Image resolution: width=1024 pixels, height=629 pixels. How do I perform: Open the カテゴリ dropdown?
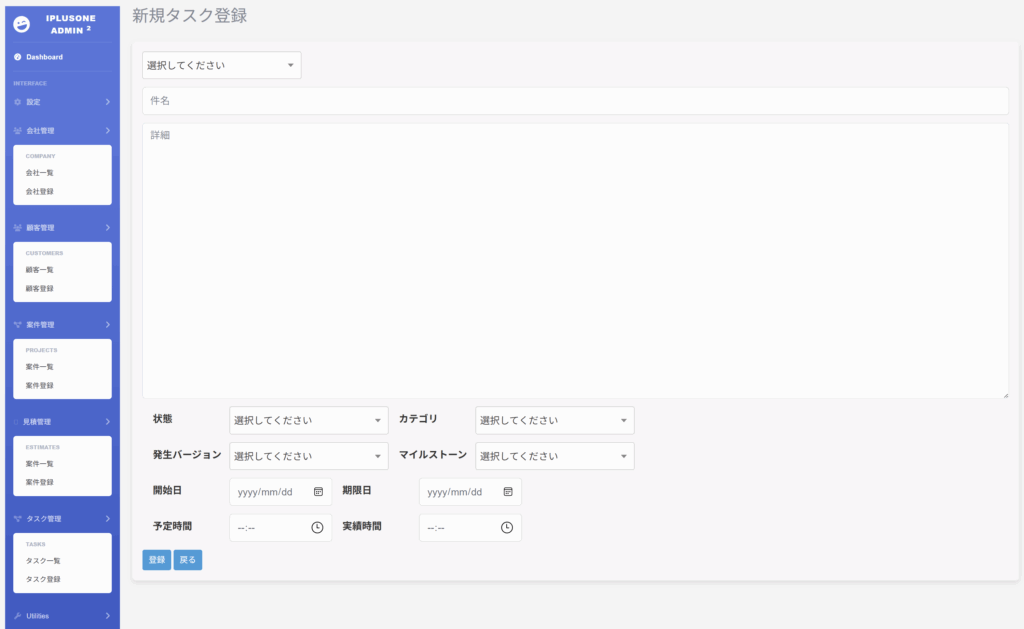click(x=554, y=421)
